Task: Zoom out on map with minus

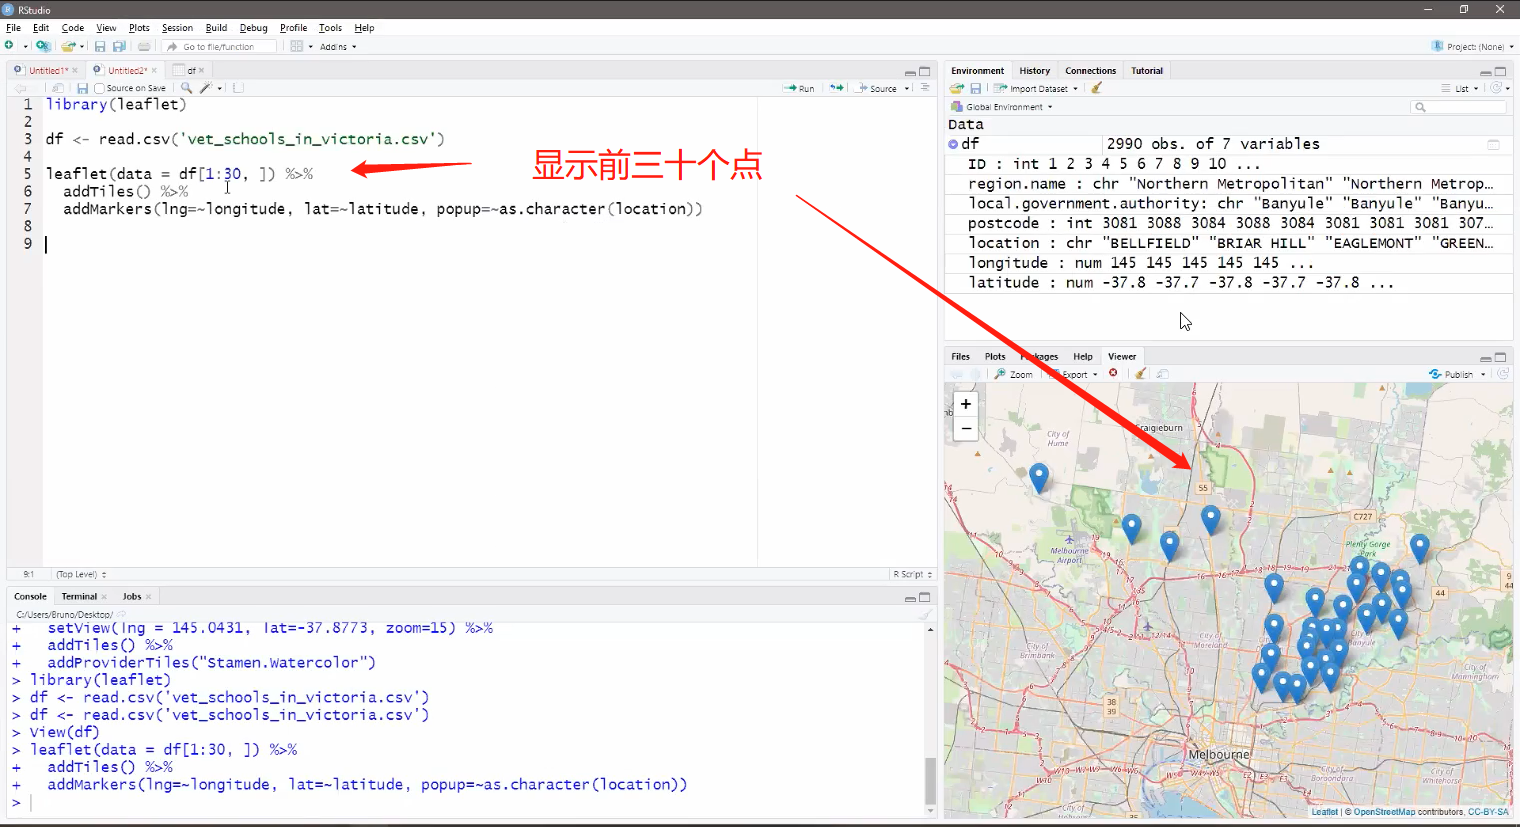Action: [x=966, y=428]
